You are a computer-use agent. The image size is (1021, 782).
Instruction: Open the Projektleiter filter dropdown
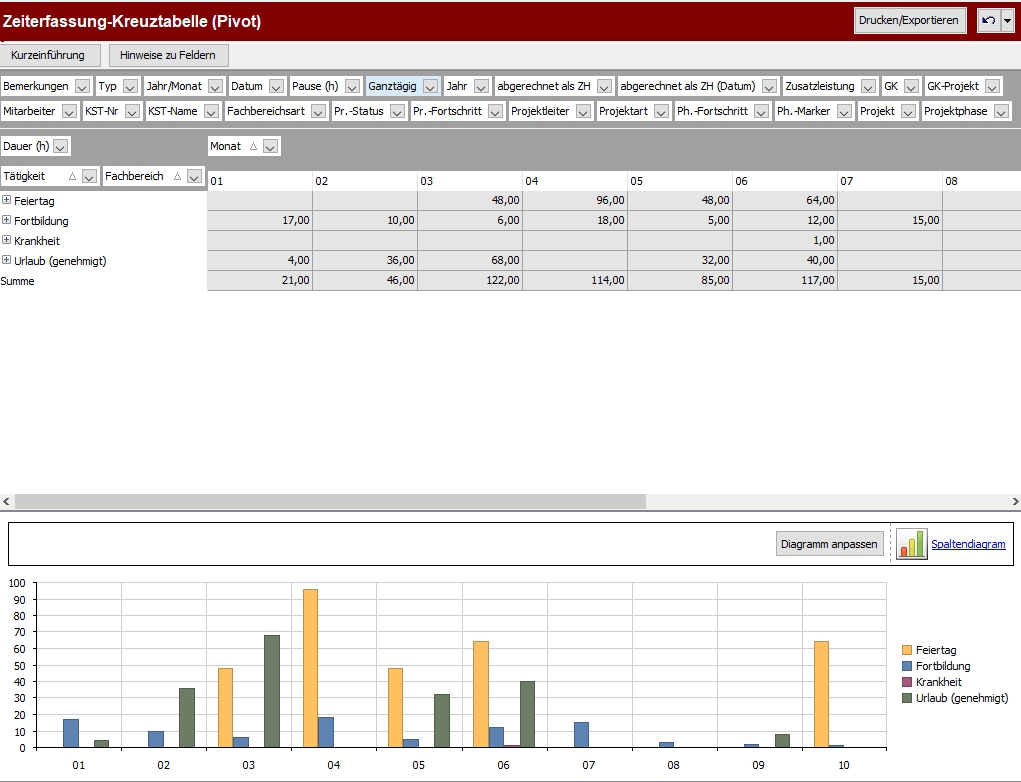coord(583,112)
